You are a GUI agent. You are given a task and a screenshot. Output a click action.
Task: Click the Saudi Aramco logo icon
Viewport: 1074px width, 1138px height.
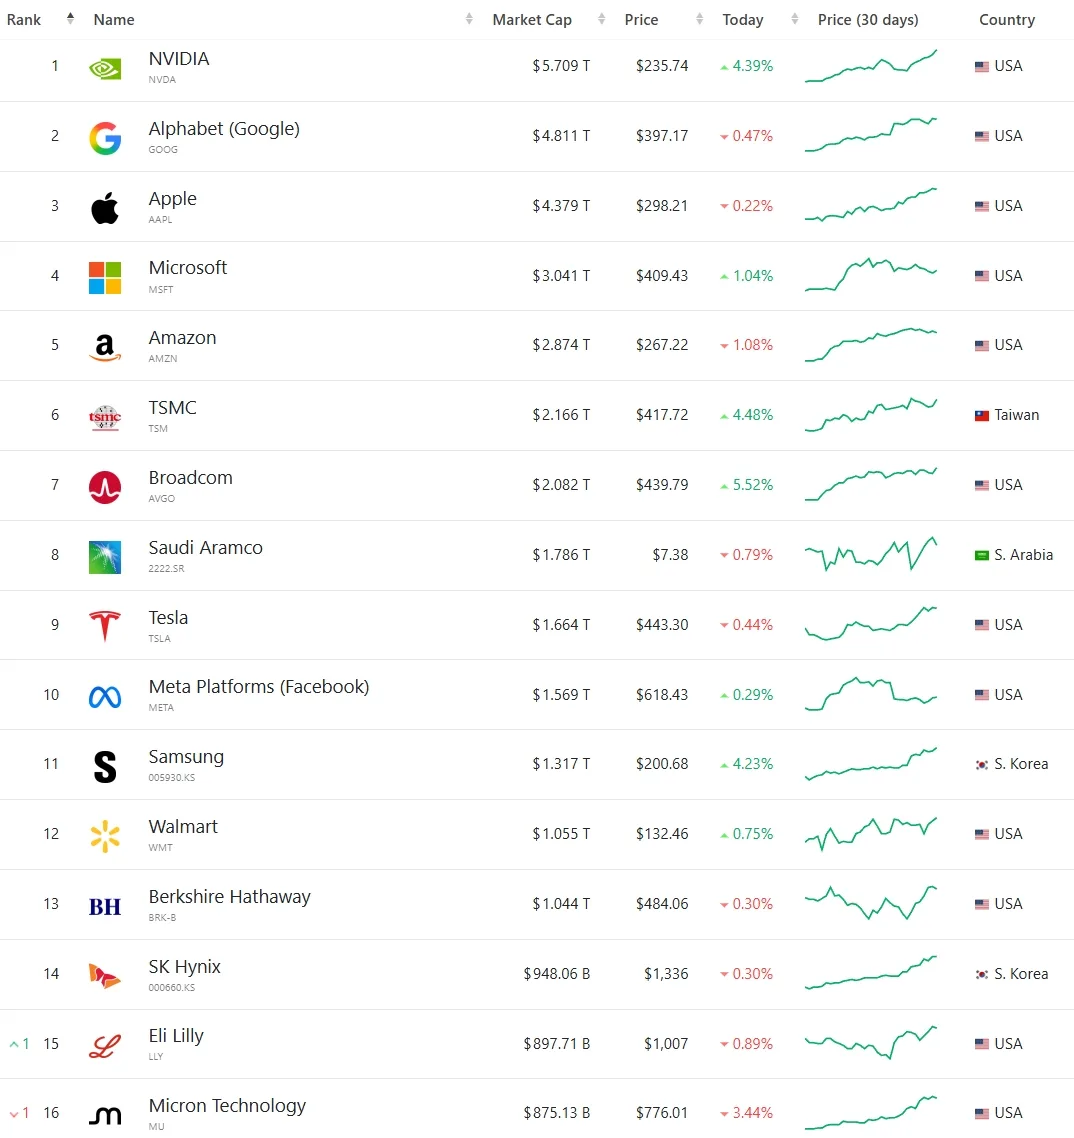[x=105, y=557]
